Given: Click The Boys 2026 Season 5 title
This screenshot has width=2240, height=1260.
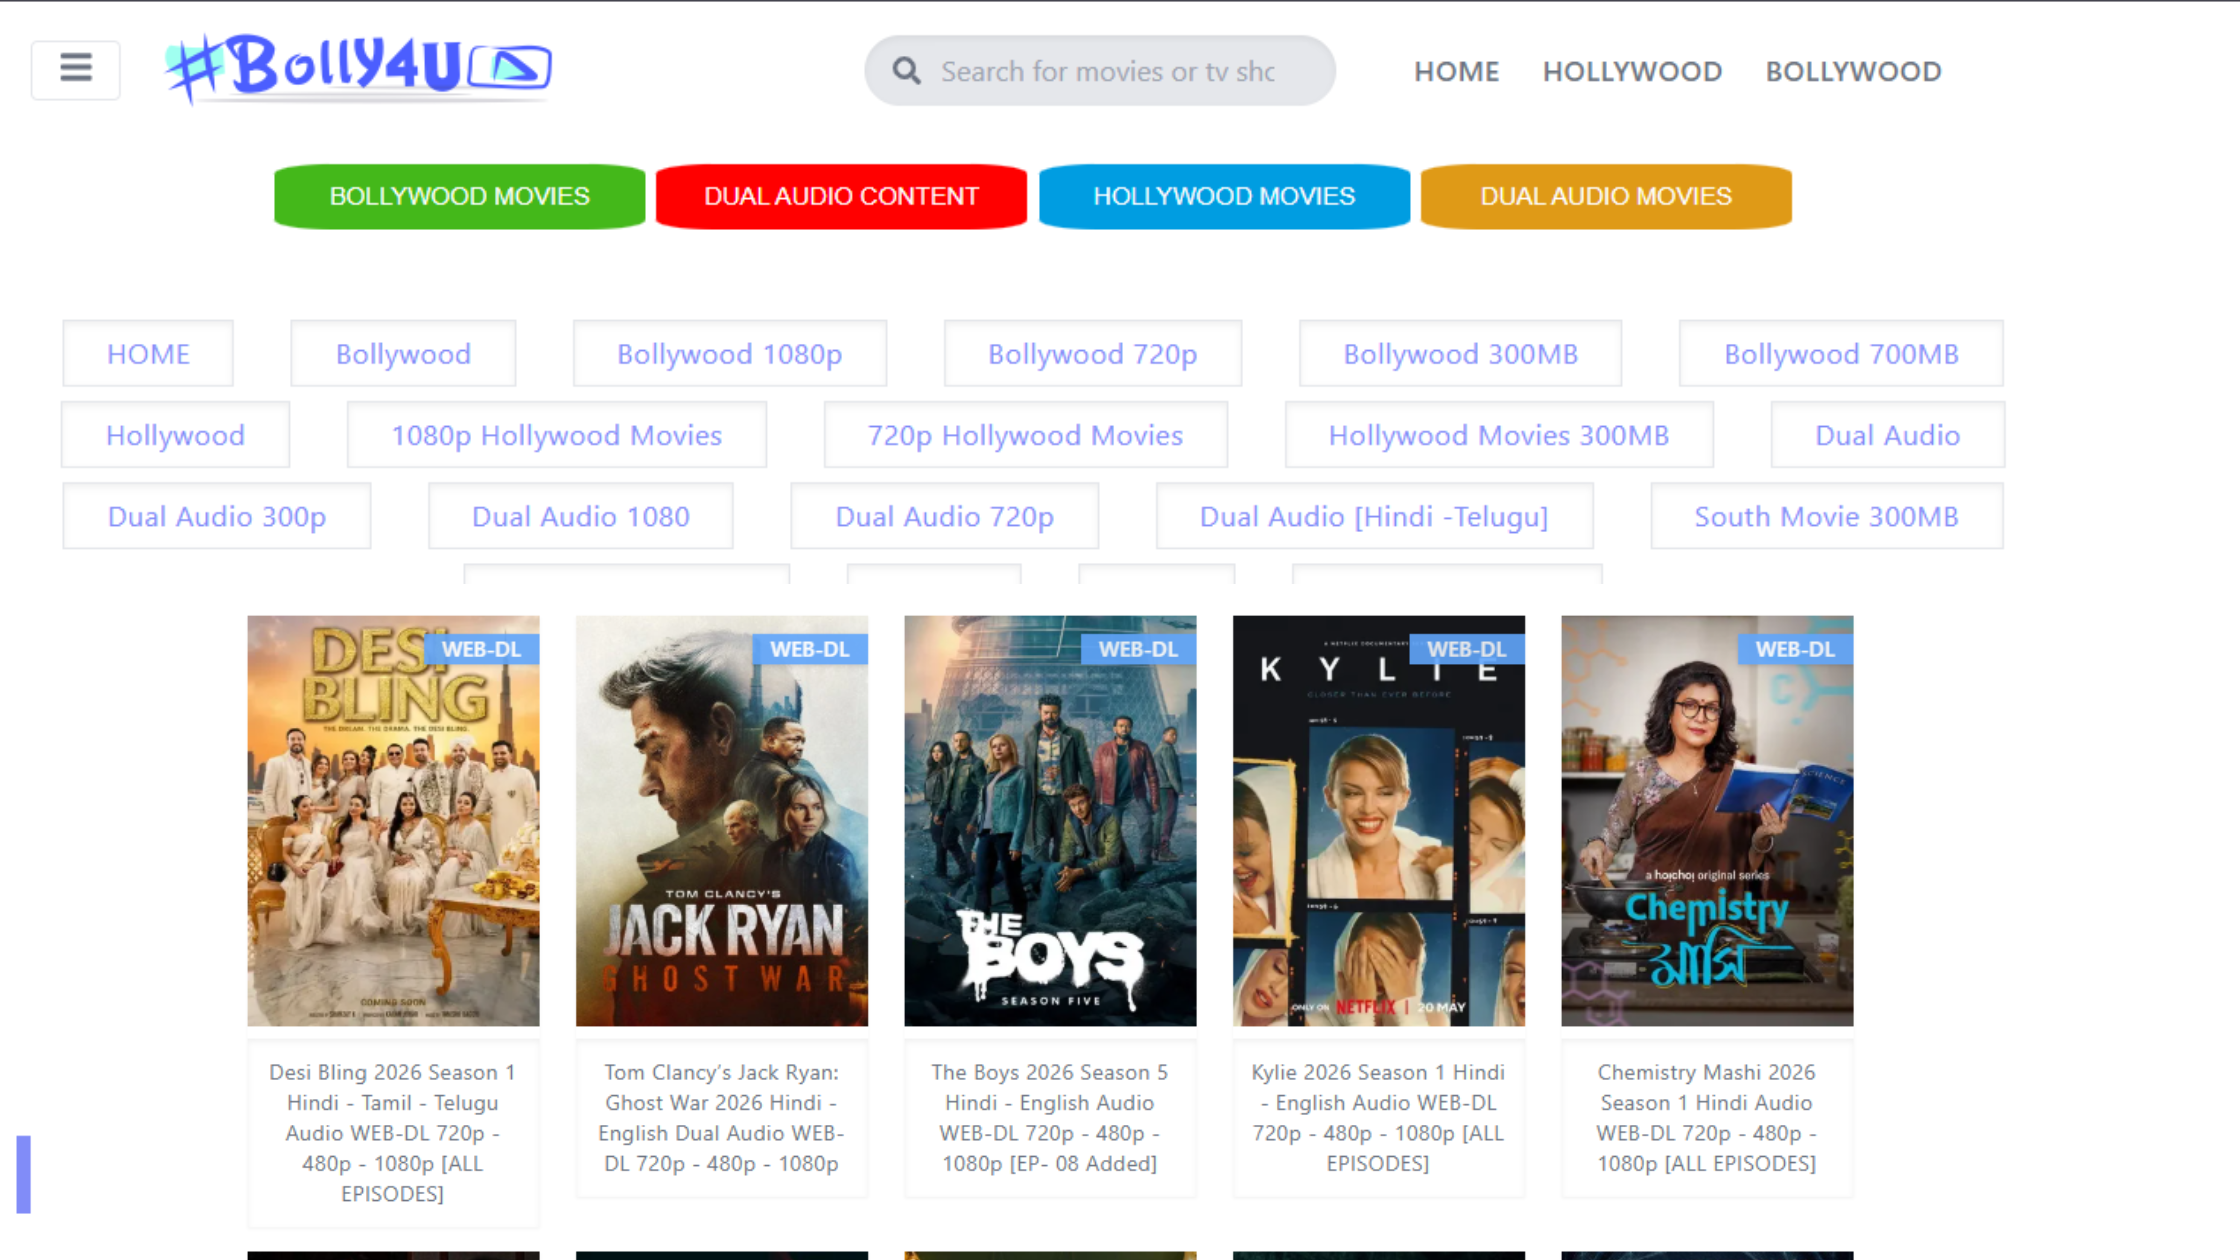Looking at the screenshot, I should tap(1050, 1117).
